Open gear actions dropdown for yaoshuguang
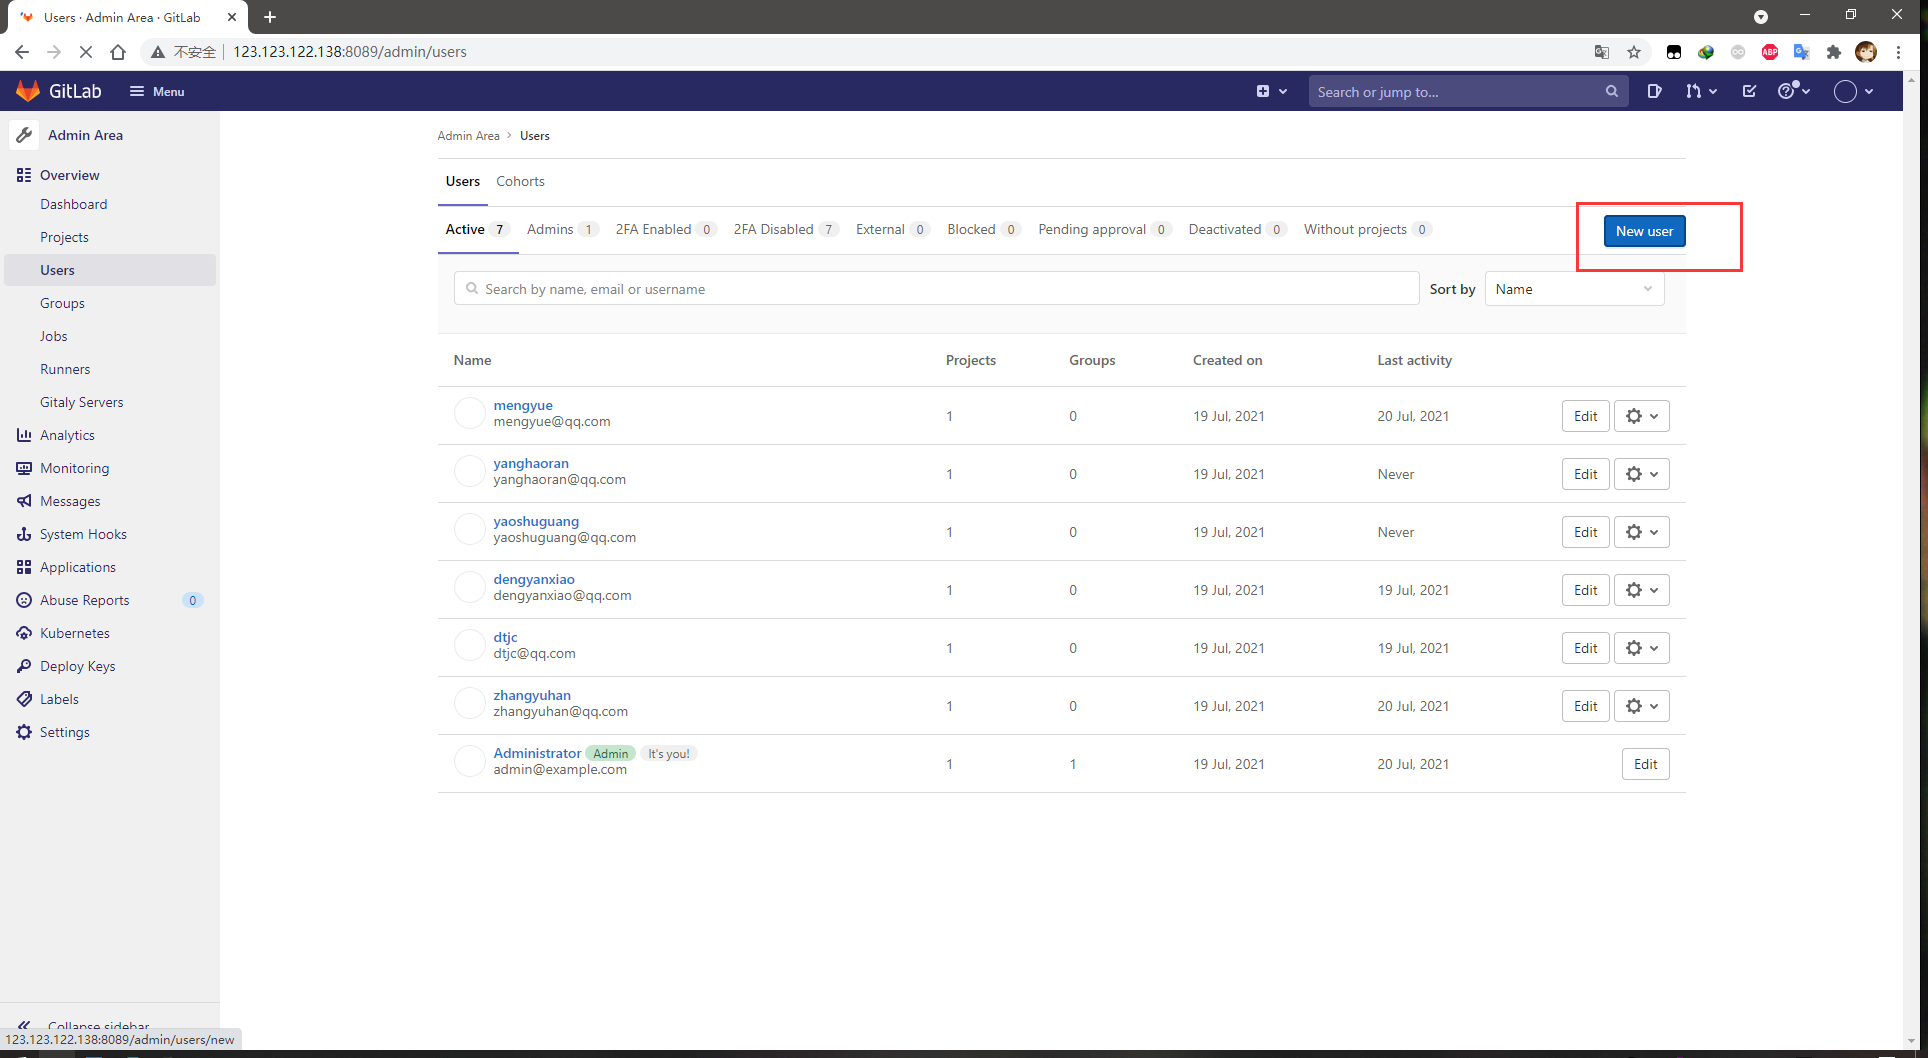Viewport: 1928px width, 1058px height. [1641, 532]
